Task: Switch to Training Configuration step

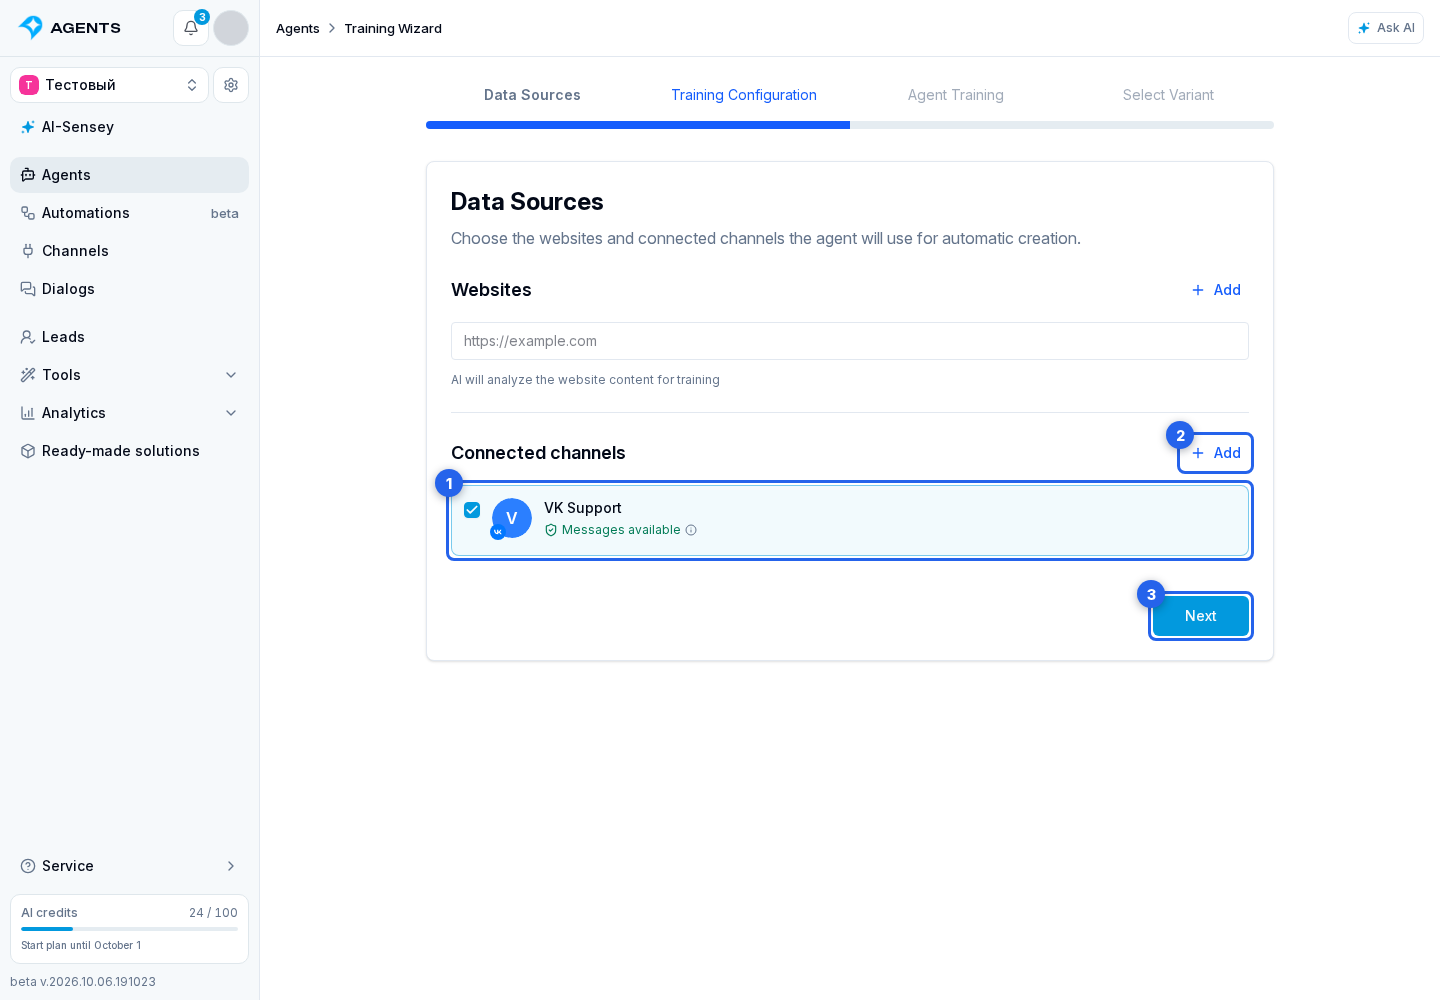Action: (744, 95)
